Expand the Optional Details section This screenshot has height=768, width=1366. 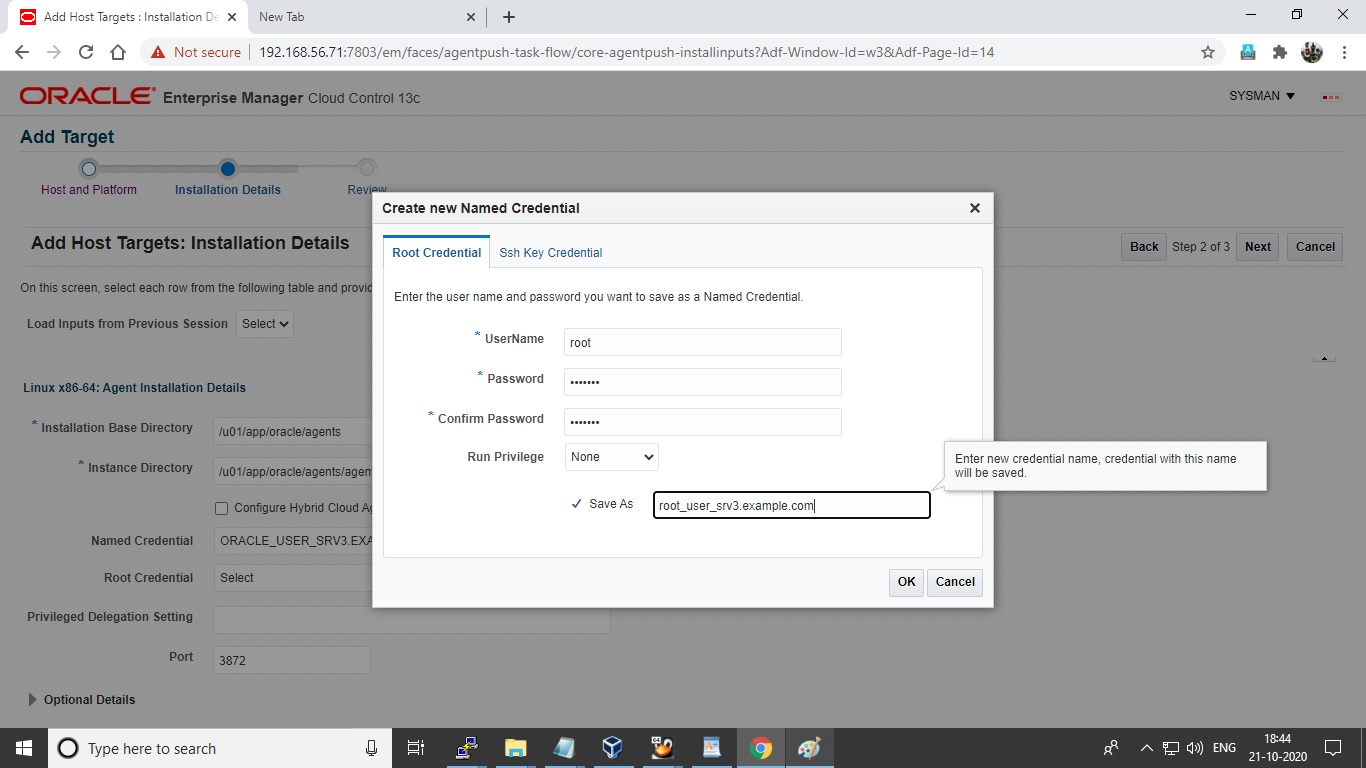click(x=33, y=699)
